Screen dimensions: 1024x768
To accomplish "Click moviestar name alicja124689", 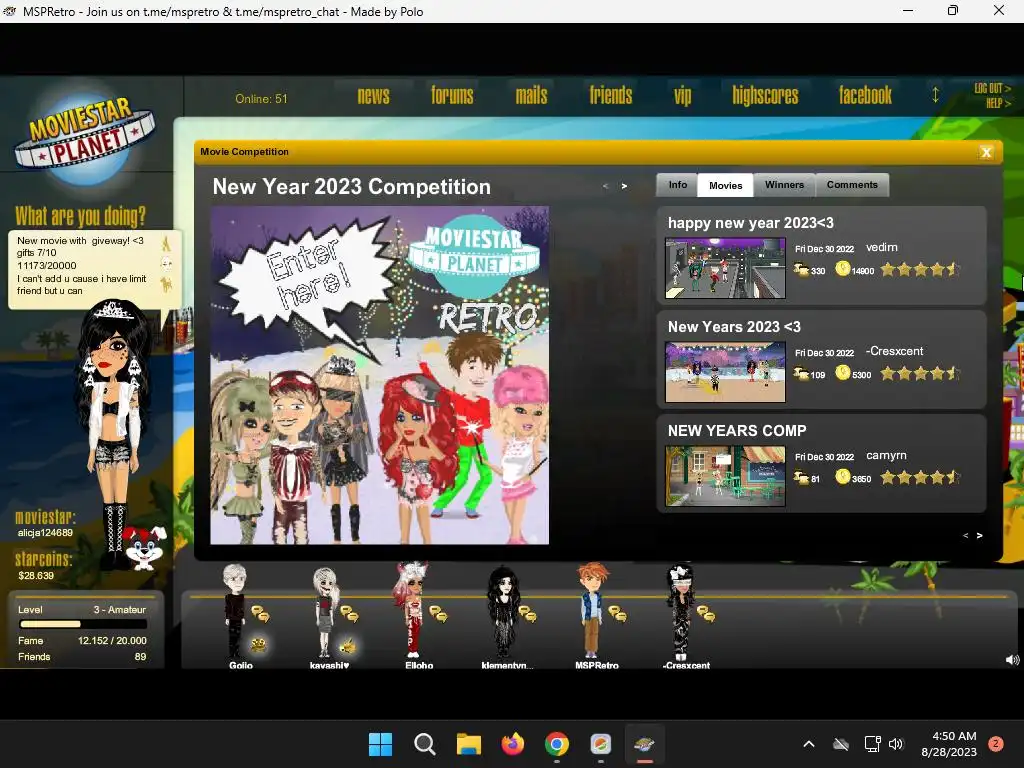I will pos(45,533).
